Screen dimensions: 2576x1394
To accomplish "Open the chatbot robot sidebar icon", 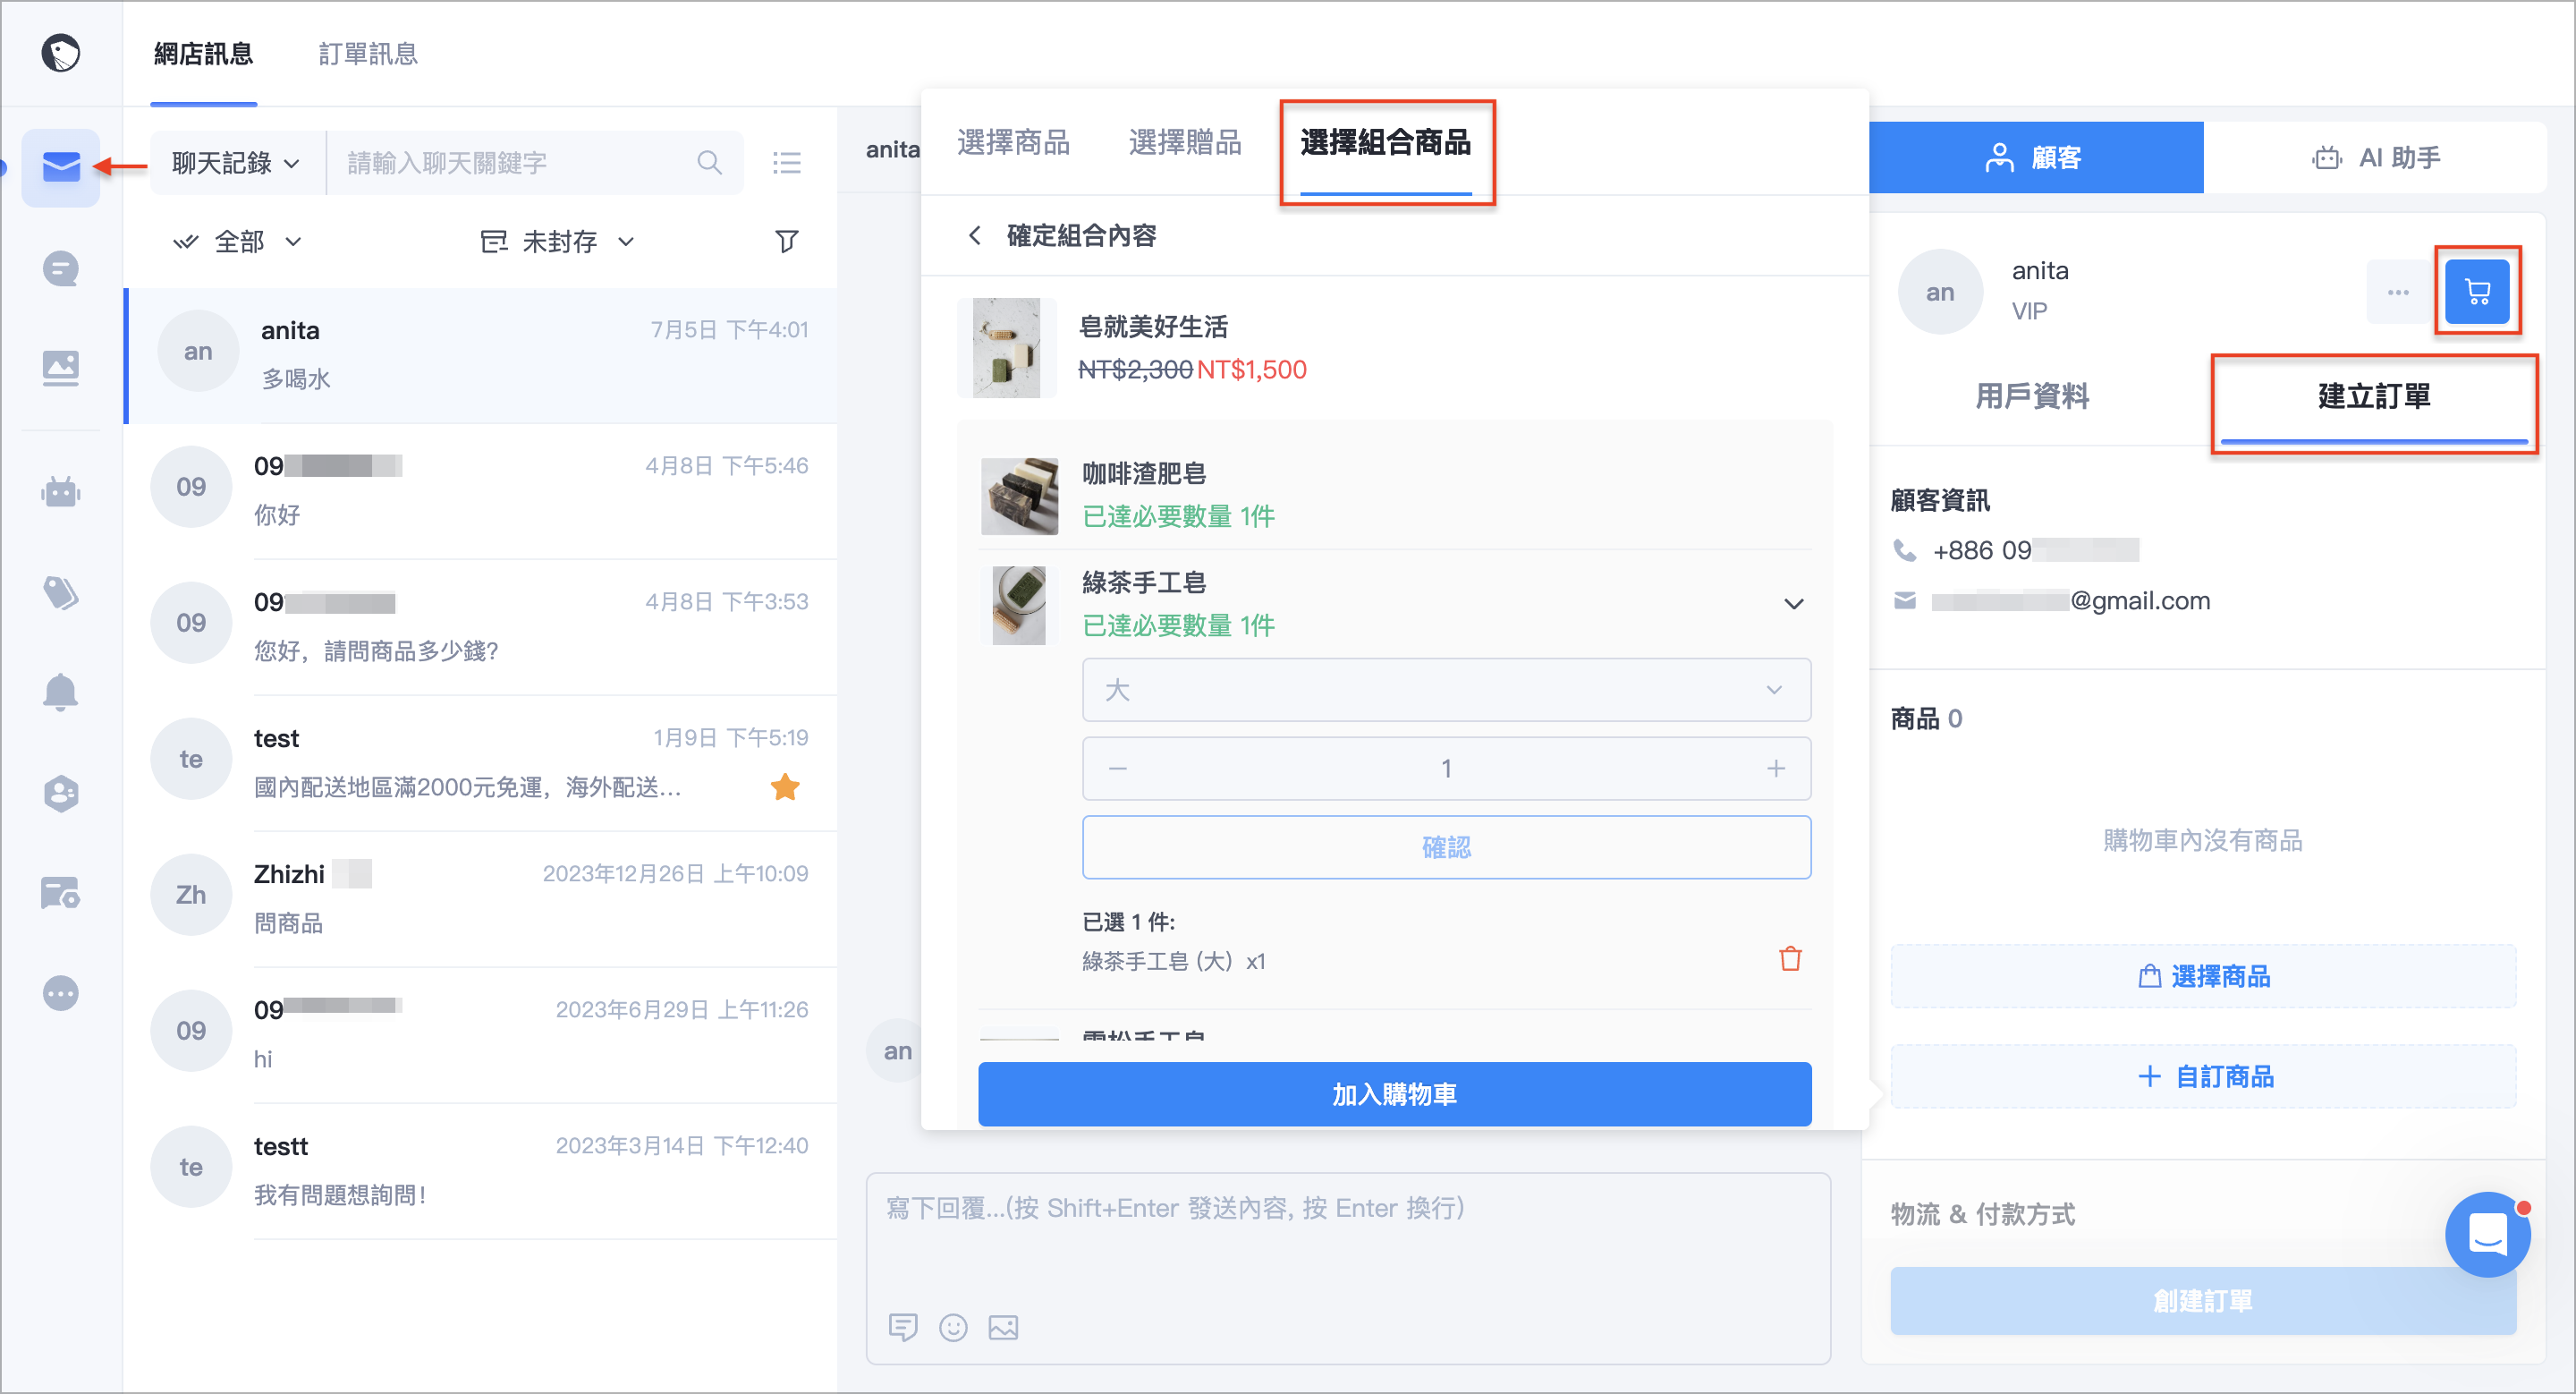I will pyautogui.click(x=61, y=491).
